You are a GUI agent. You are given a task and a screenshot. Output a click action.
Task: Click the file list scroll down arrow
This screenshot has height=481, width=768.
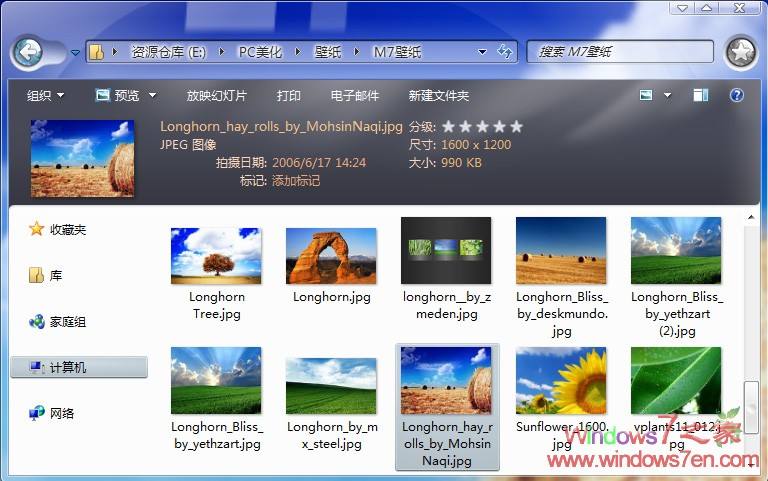point(751,465)
